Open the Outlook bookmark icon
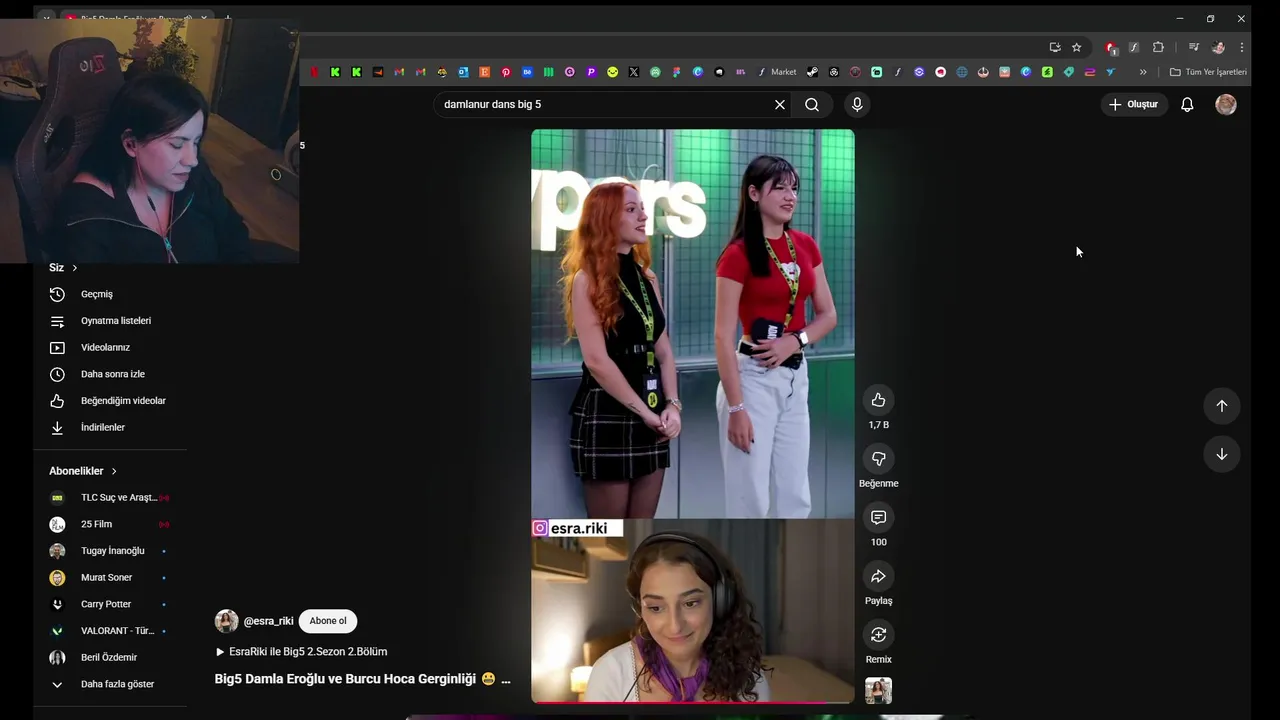Viewport: 1280px width, 720px height. [x=463, y=72]
